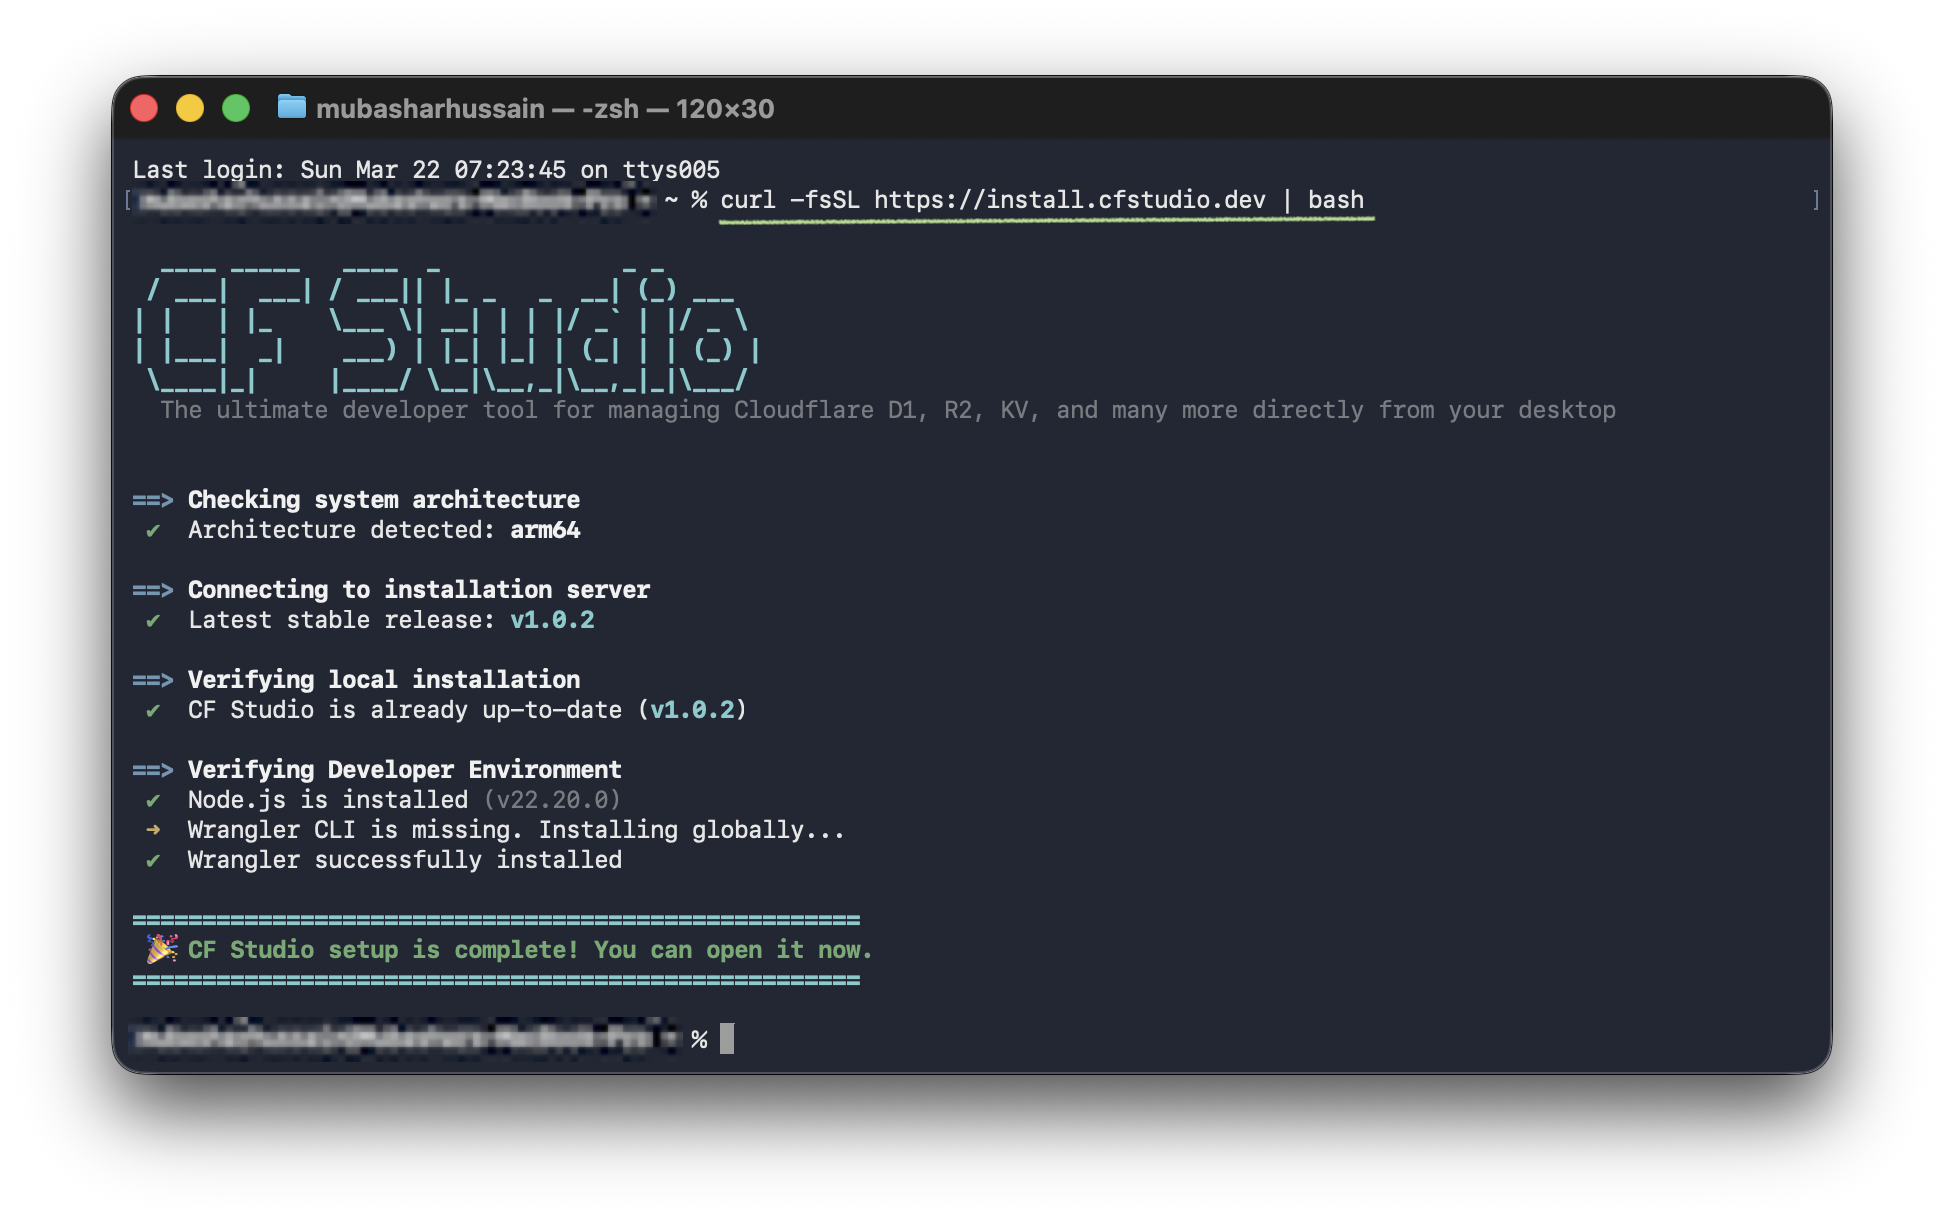Click the "Last login" timestamp line
The image size is (1944, 1222).
(424, 169)
